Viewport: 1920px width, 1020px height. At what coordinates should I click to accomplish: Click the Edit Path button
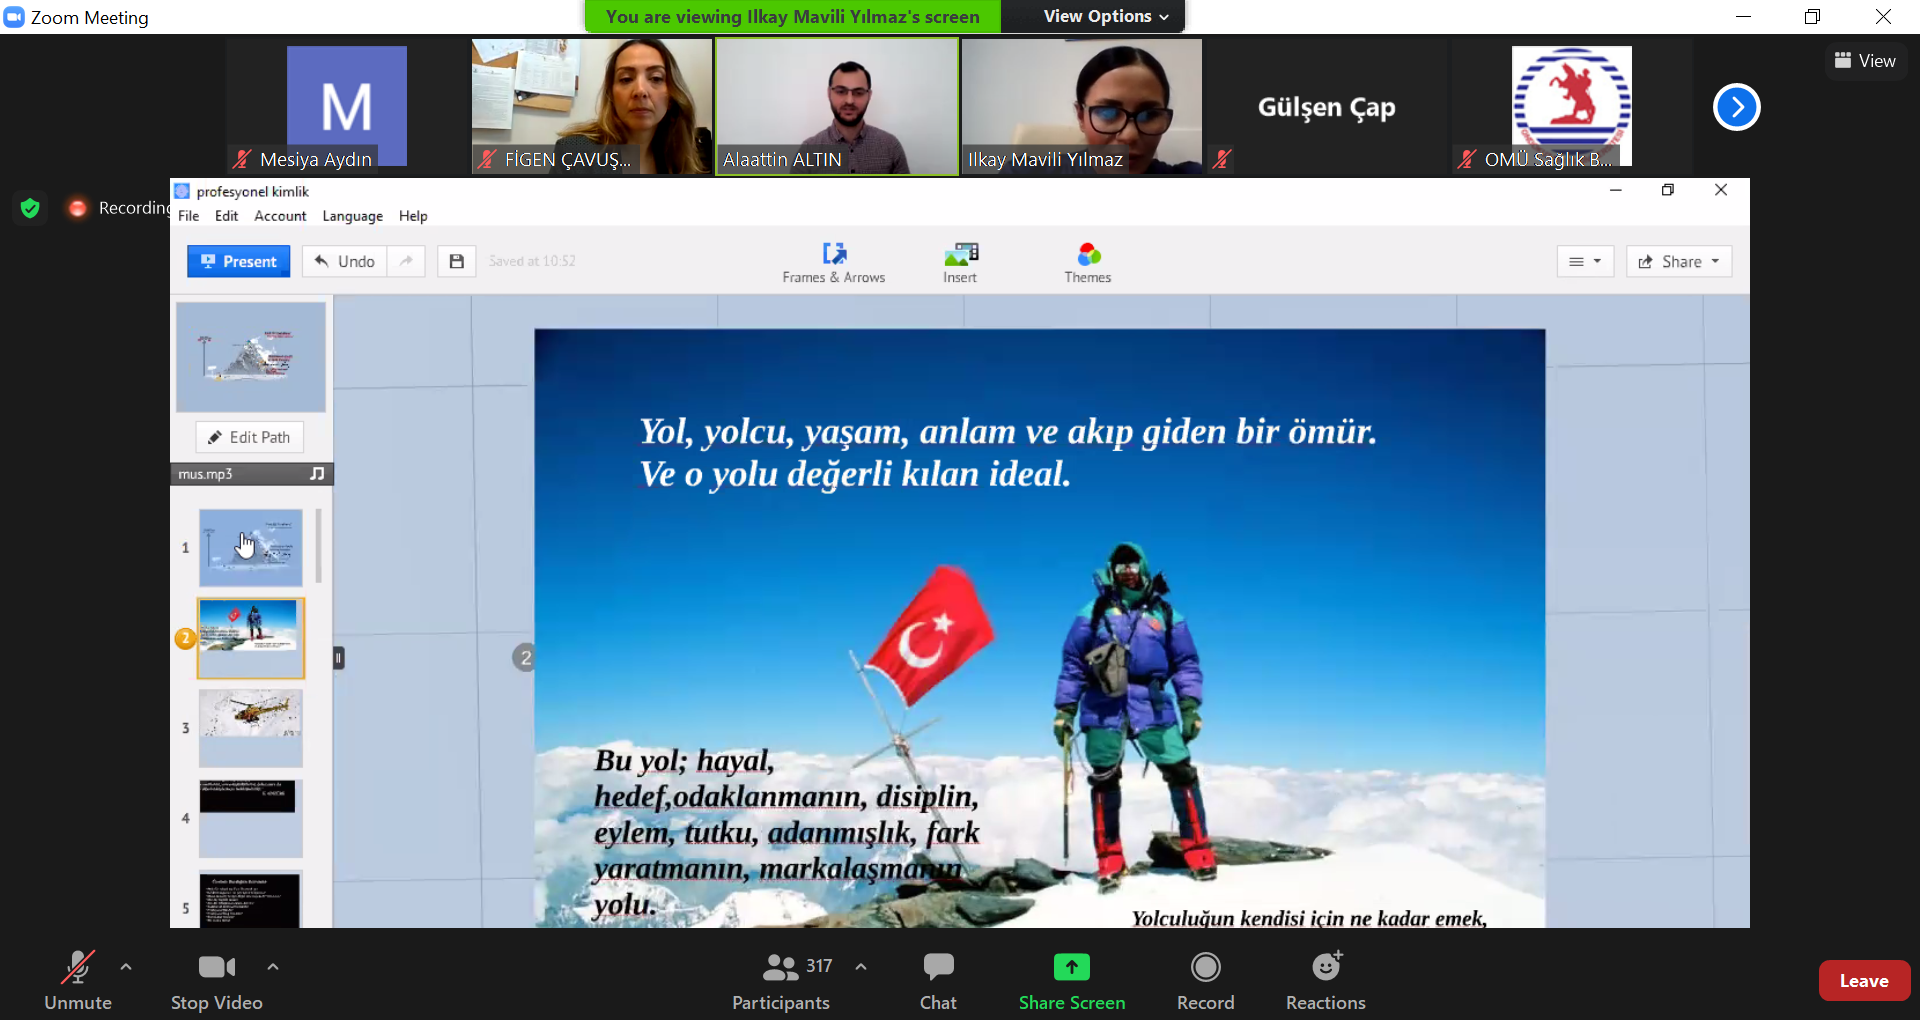pyautogui.click(x=250, y=437)
